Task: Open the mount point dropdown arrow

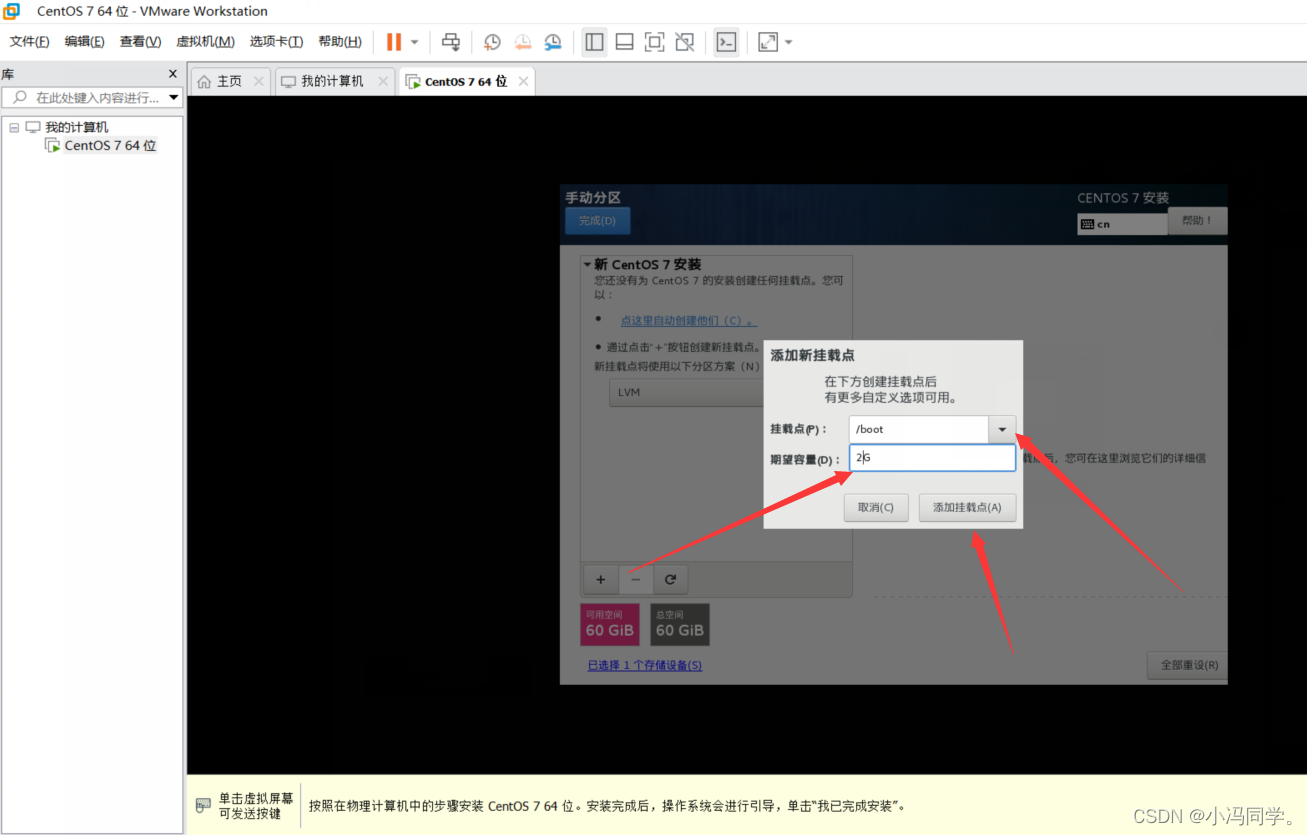Action: 1002,429
